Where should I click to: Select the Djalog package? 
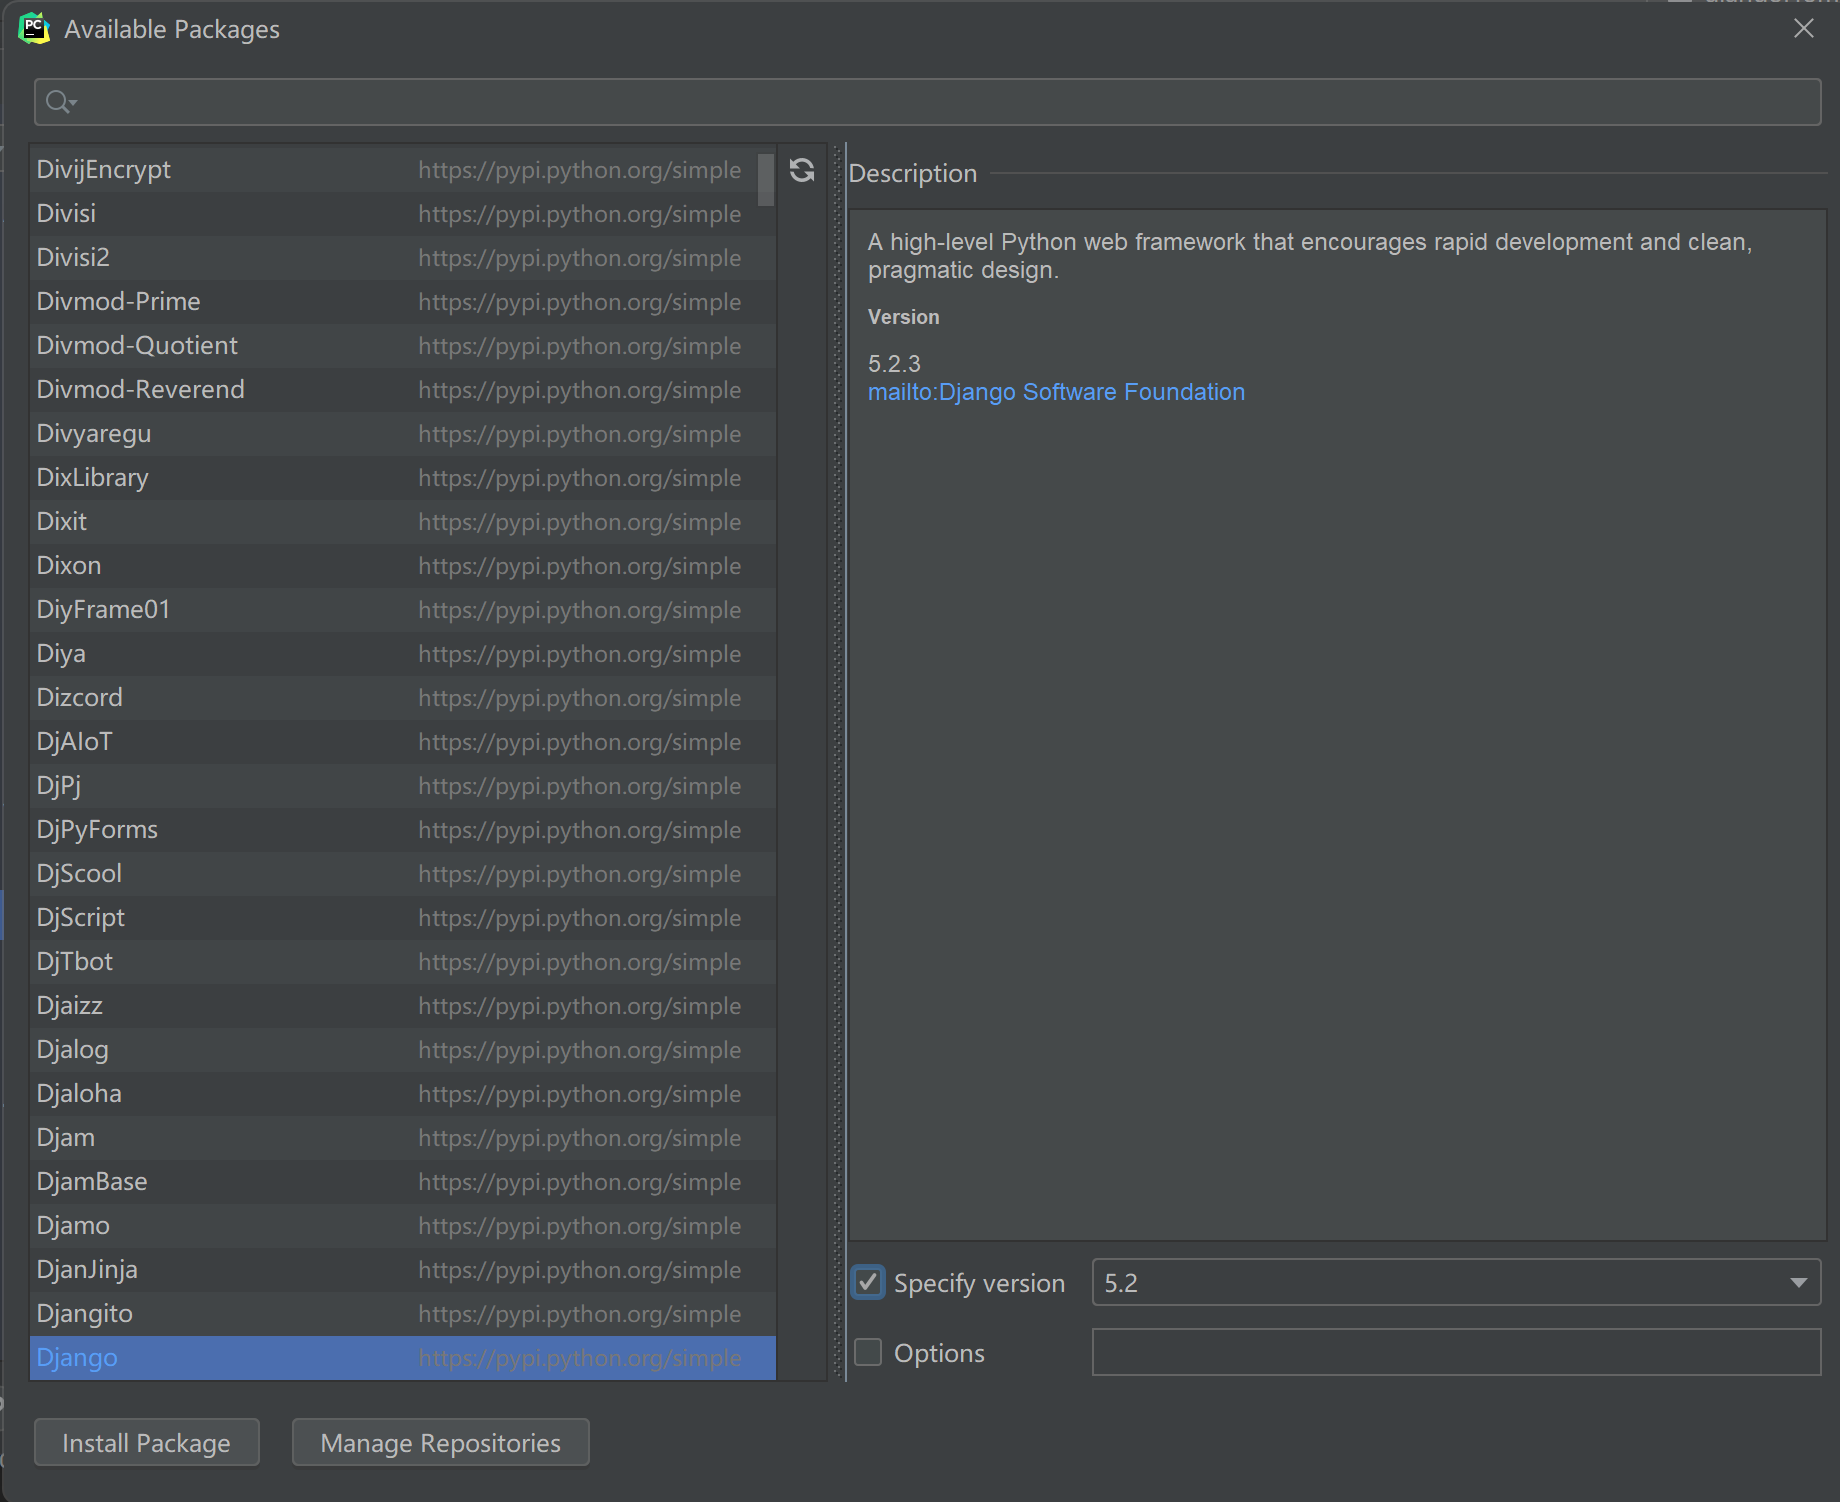pos(403,1050)
